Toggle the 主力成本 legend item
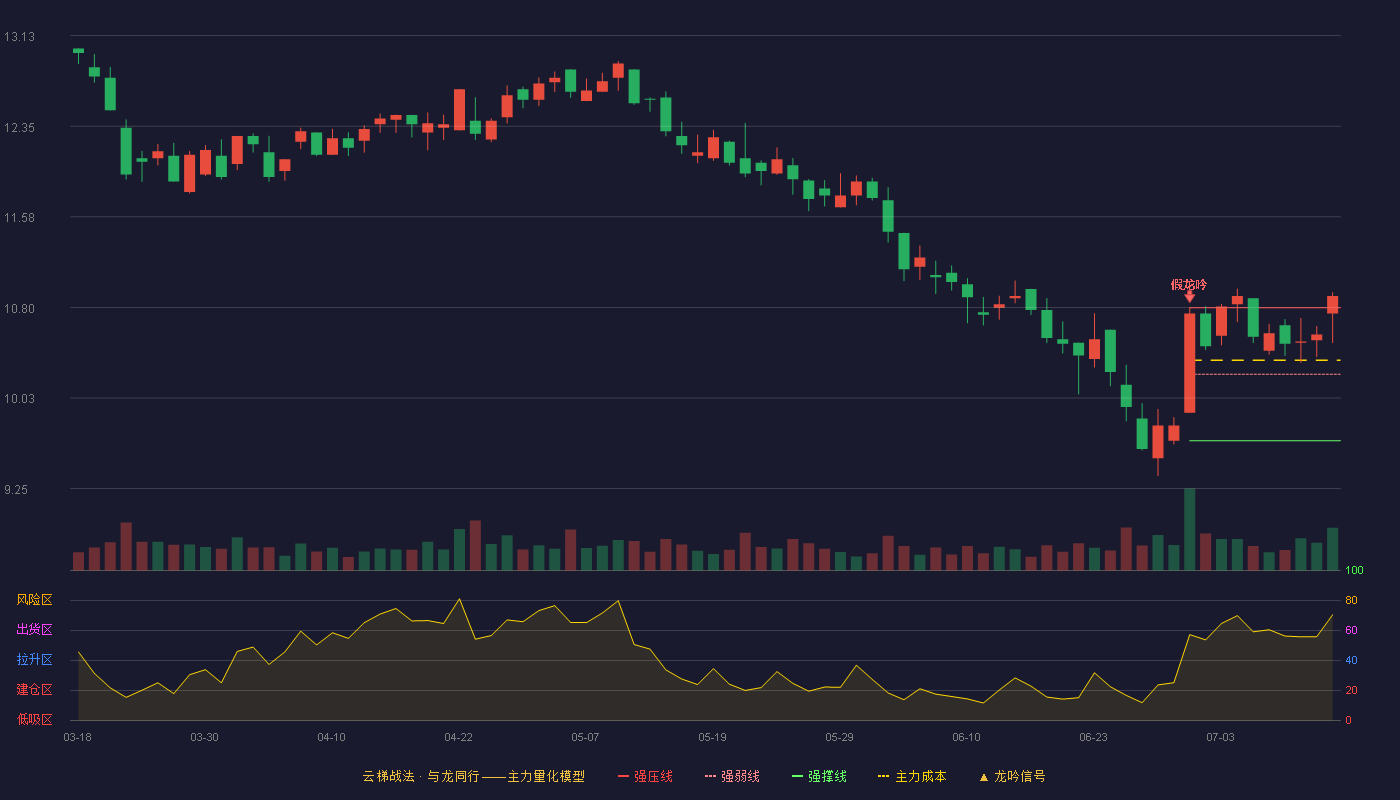The width and height of the screenshot is (1400, 800). point(912,776)
